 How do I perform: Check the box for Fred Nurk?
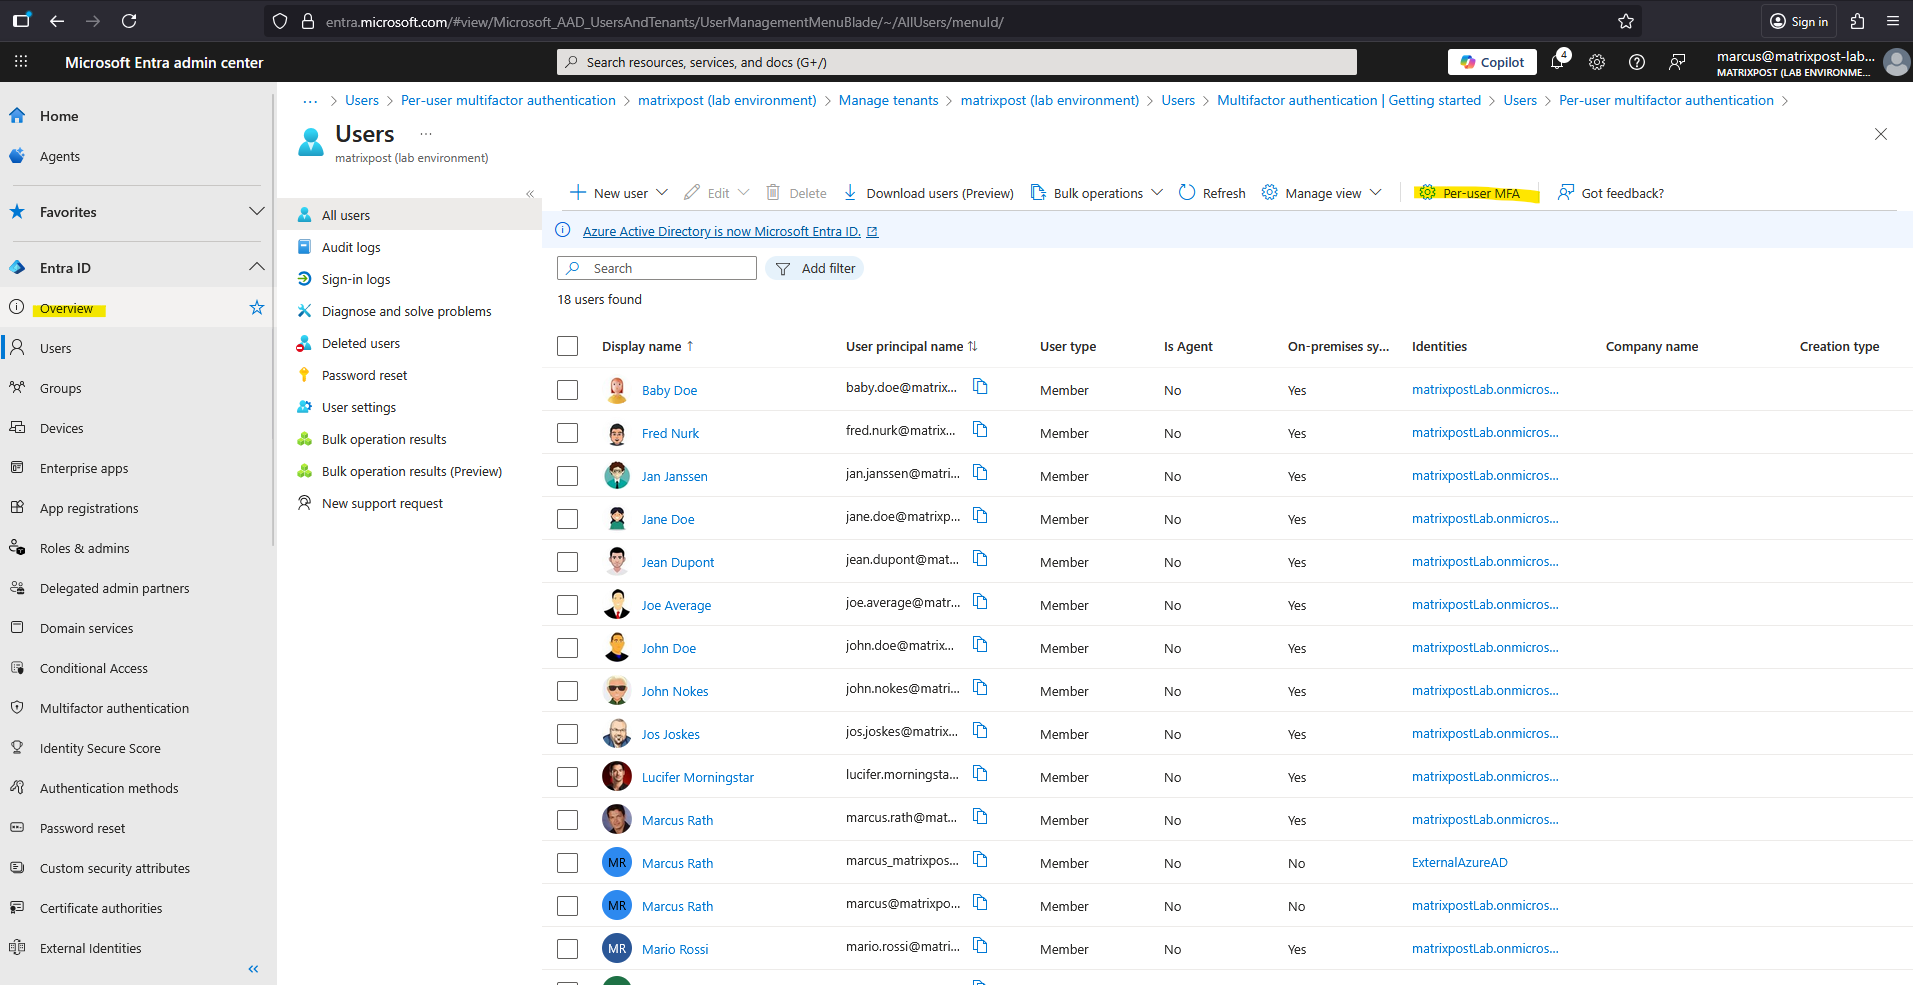point(567,433)
